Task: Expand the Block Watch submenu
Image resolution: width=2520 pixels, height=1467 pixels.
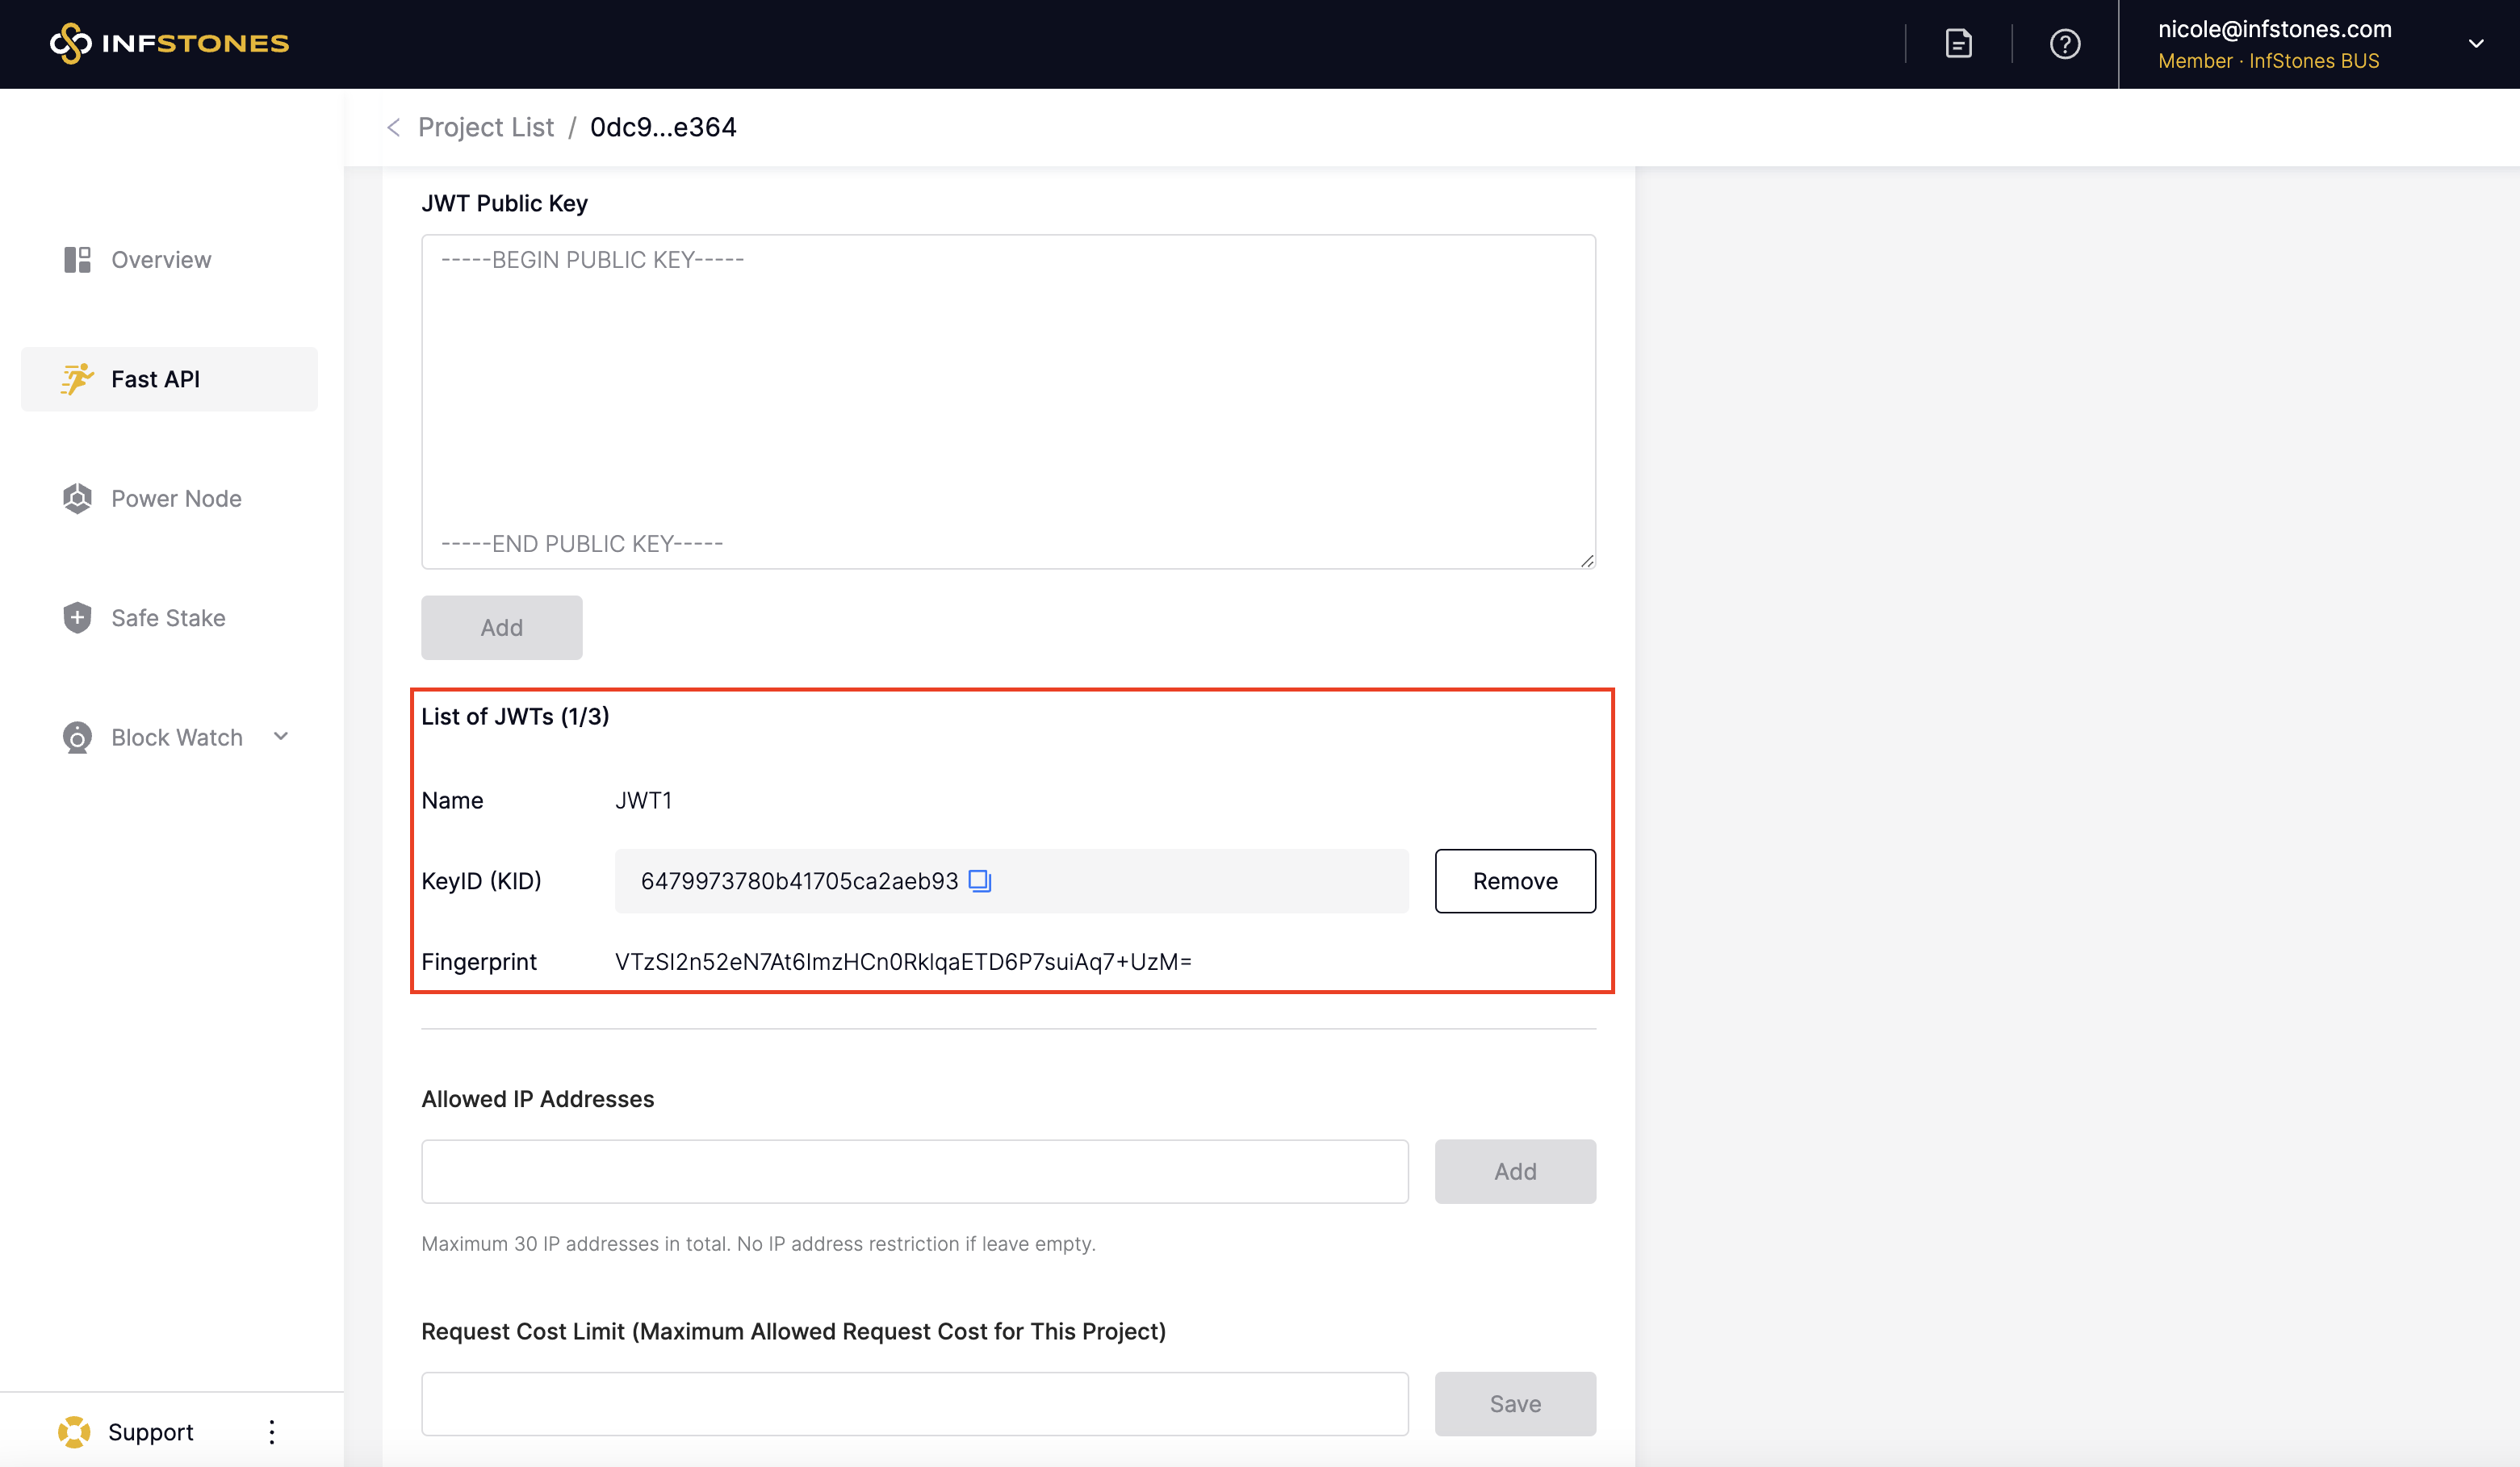Action: coord(281,737)
